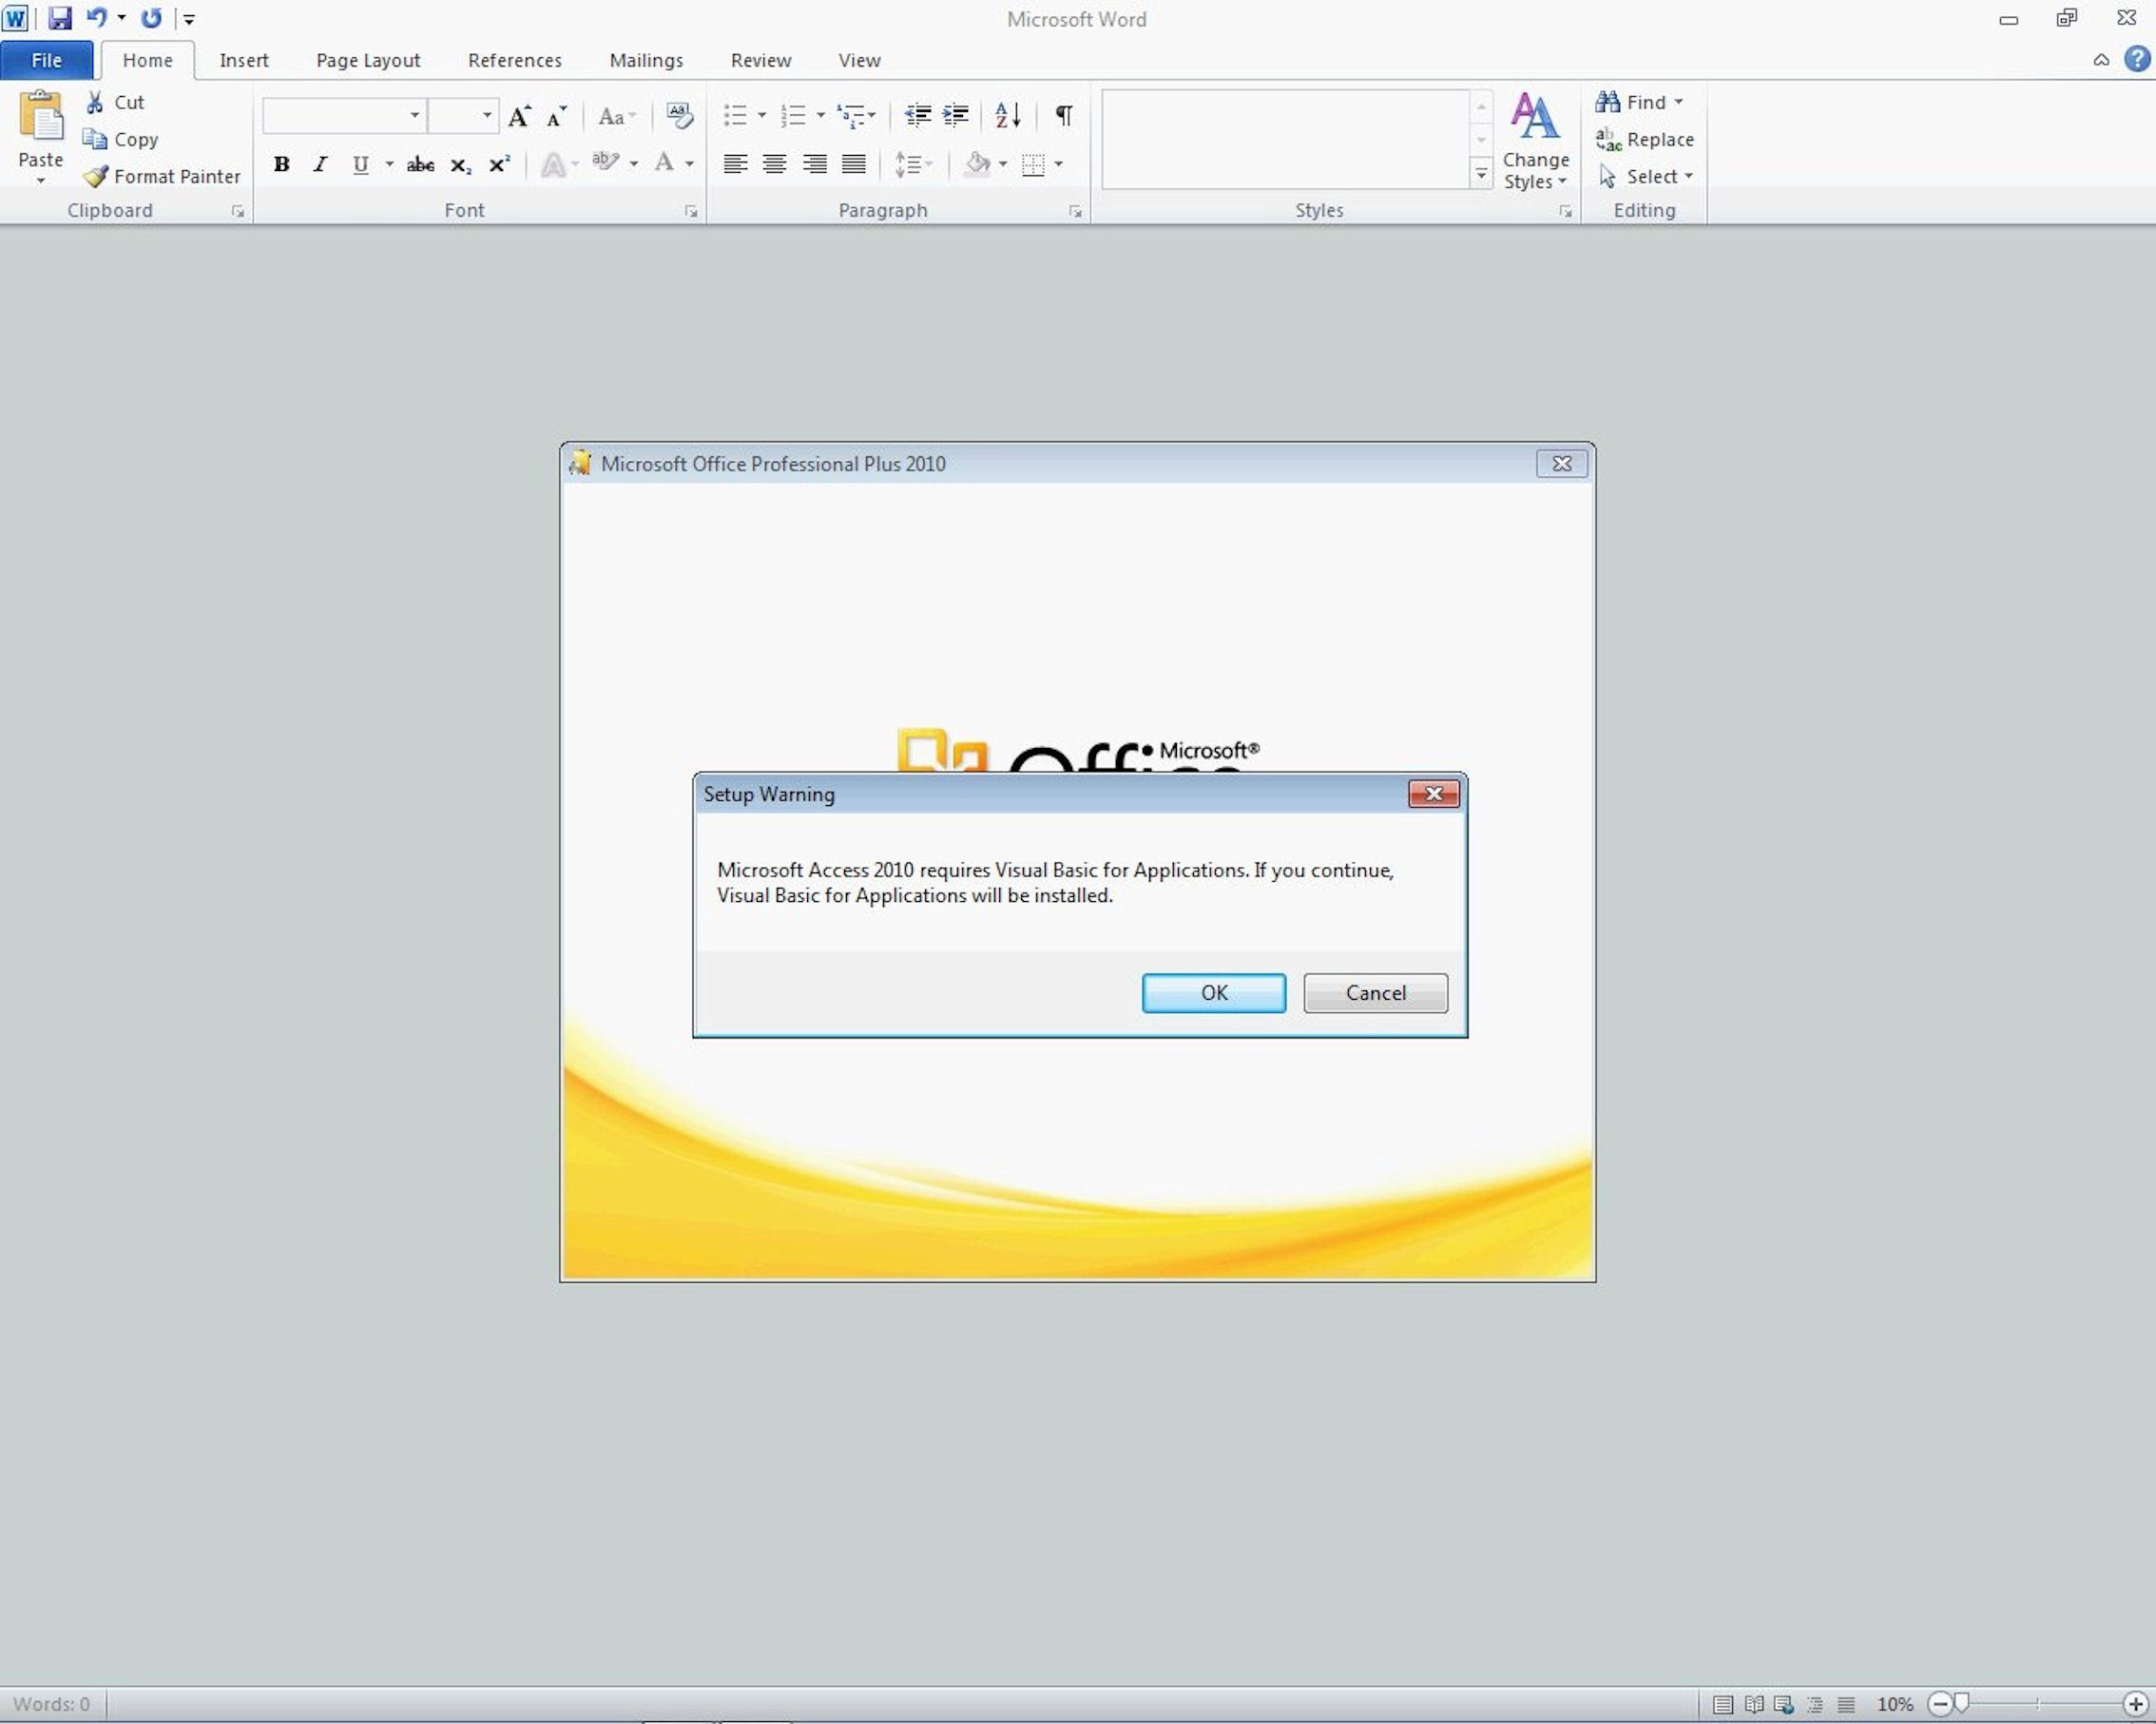Viewport: 2156px width, 1724px height.
Task: Click OK in Setup Warning dialog
Action: click(1214, 993)
